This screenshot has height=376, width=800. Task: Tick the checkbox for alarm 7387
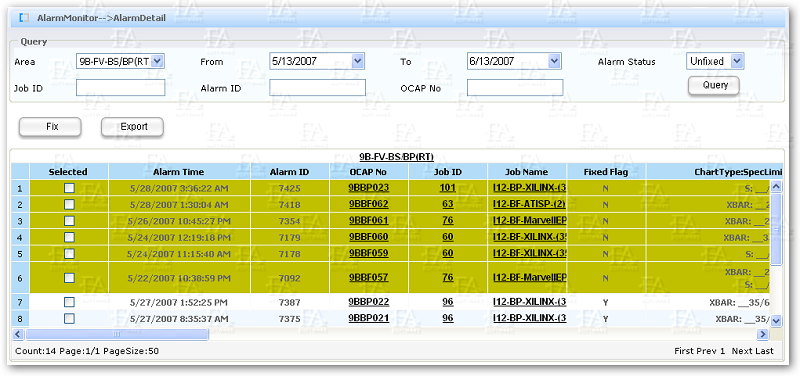[69, 302]
